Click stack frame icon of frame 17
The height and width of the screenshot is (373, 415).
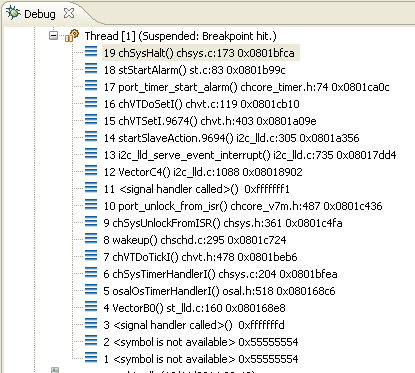[x=91, y=85]
